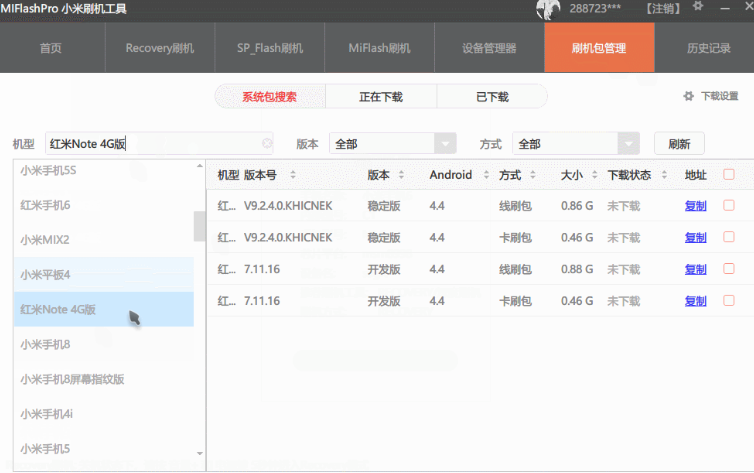Screen dimensions: 754x473
Task: Sort by 下载状态 column arrows
Action: [664, 175]
